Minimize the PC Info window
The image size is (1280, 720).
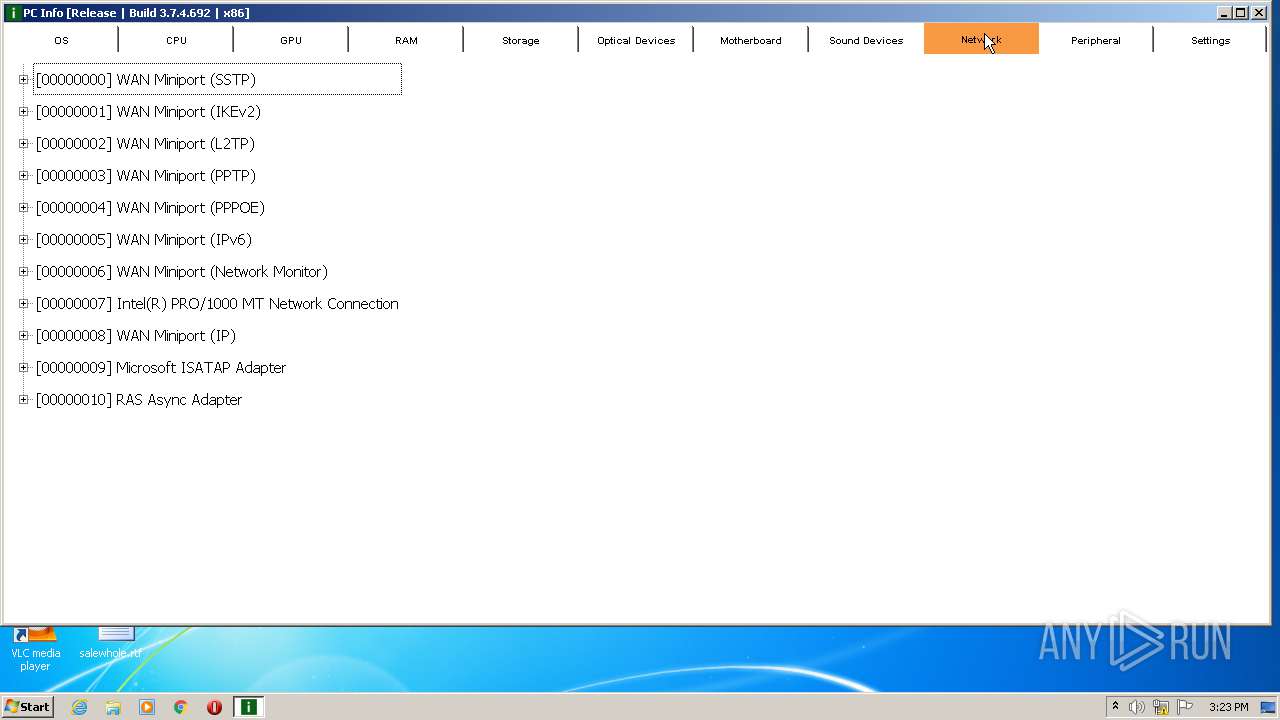1224,13
